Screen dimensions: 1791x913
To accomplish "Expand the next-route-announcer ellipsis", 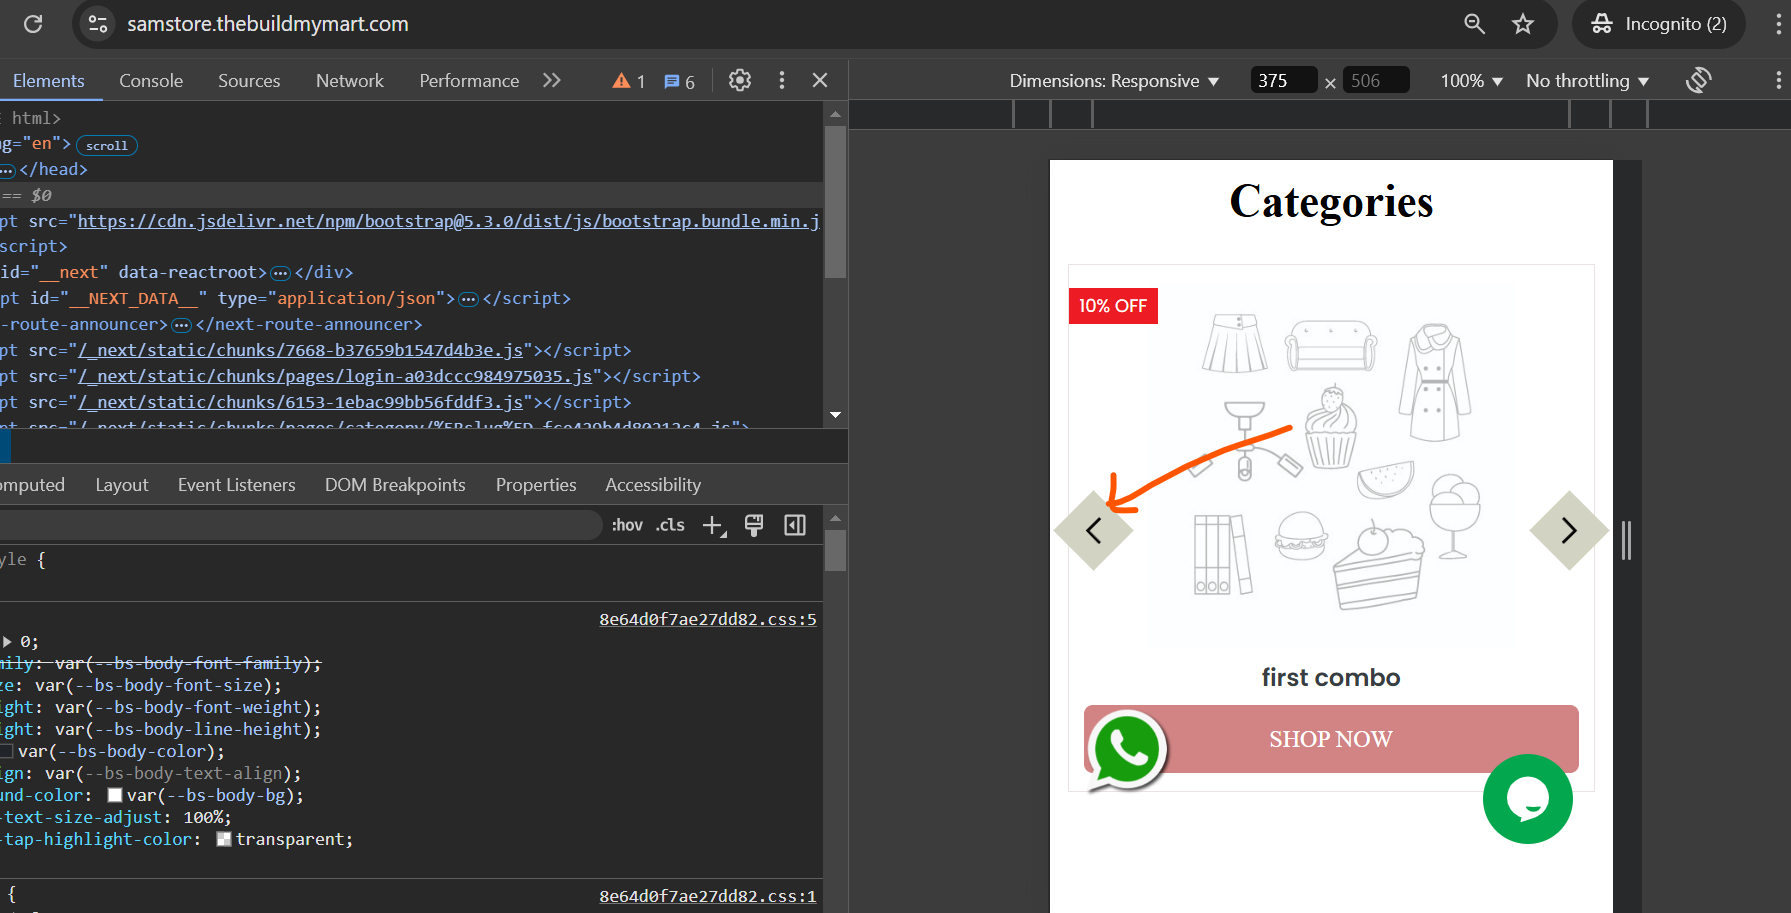I will pyautogui.click(x=182, y=325).
